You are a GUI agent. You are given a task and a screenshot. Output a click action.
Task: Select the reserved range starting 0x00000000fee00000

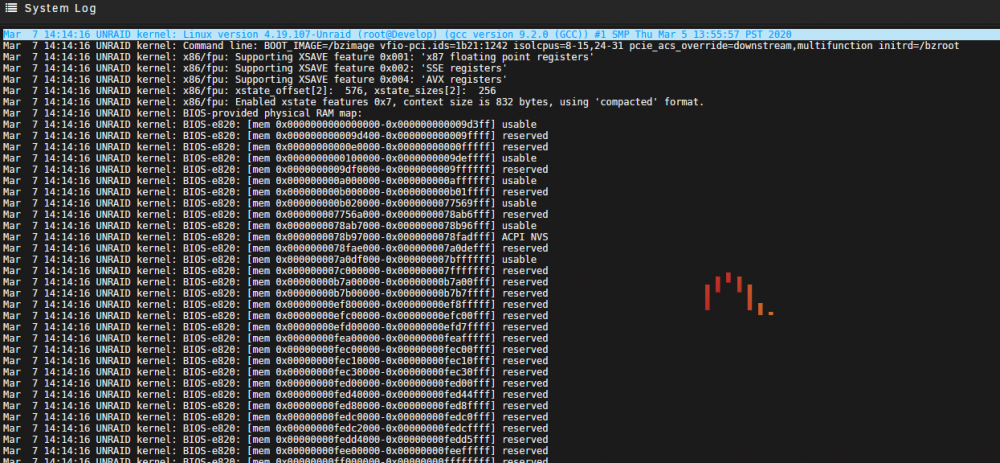[276, 451]
